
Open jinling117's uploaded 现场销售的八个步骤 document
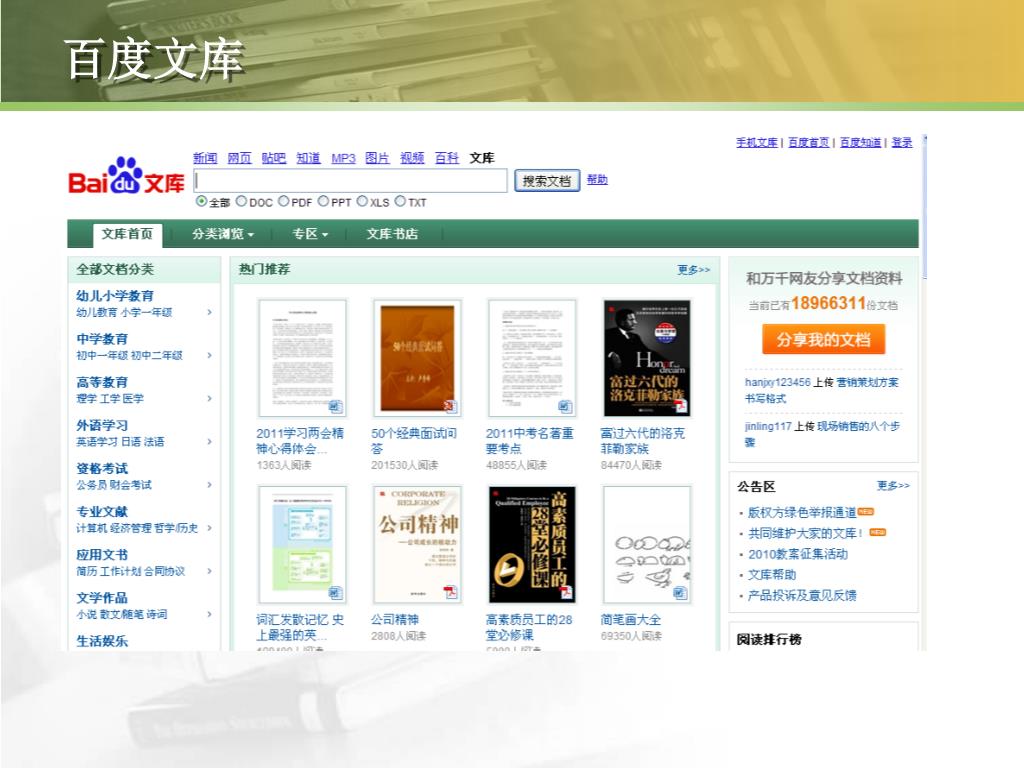point(822,434)
